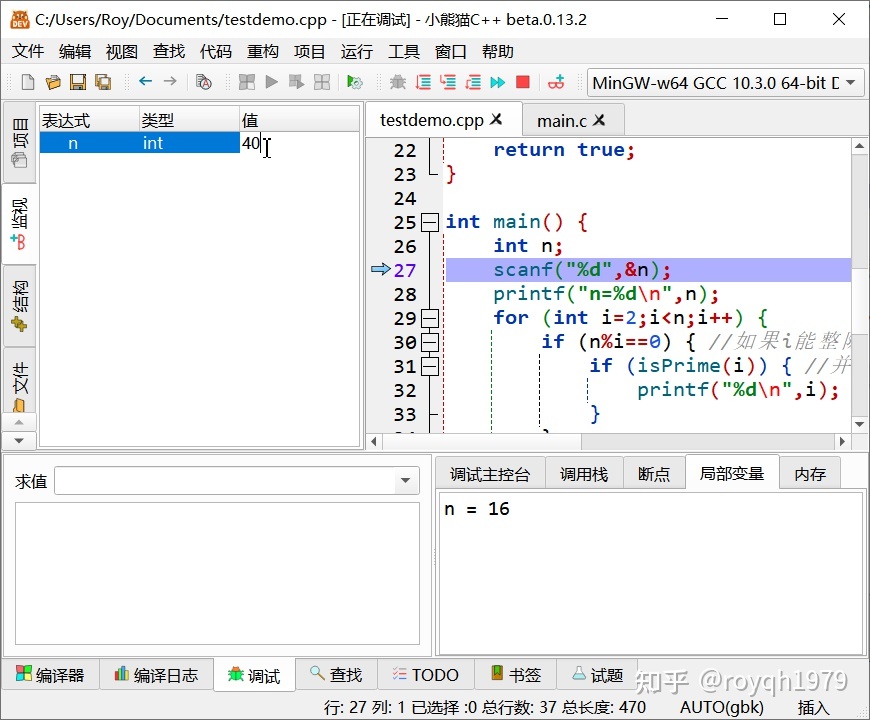Click the Save All icon
Screen dimensions: 870x720
click(x=103, y=83)
